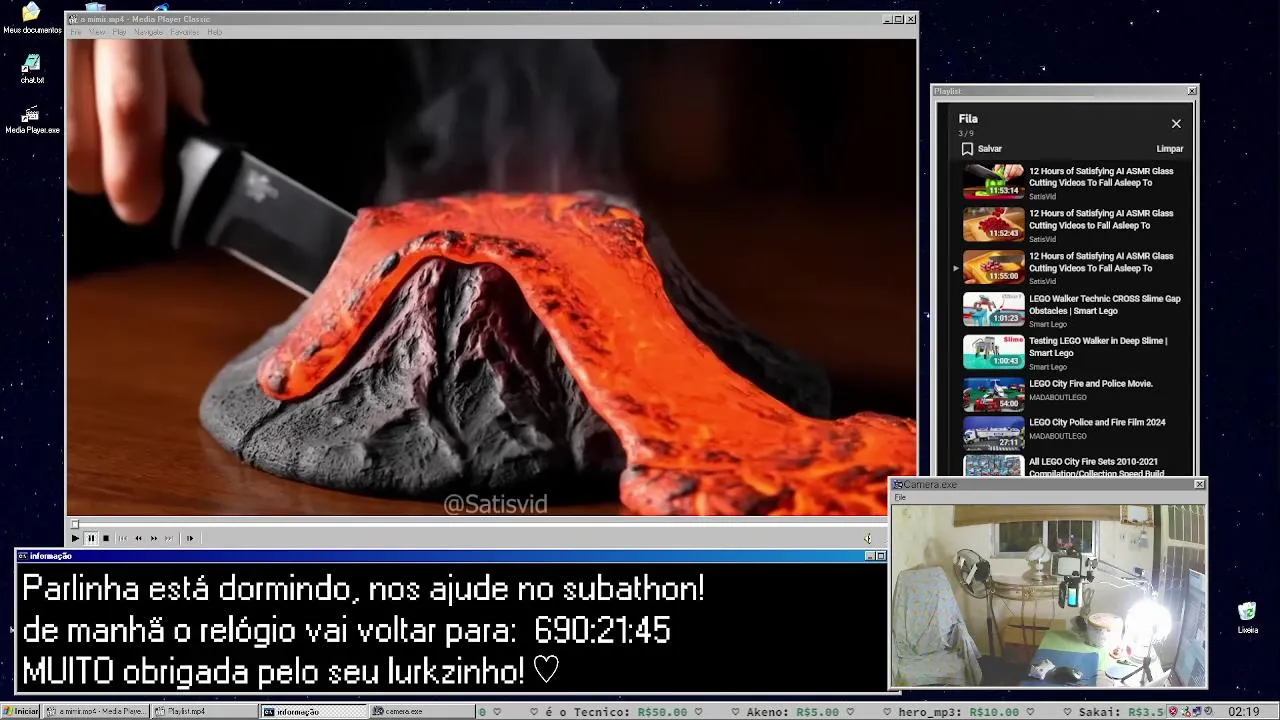Click the decrease speed button in the player

(x=138, y=538)
